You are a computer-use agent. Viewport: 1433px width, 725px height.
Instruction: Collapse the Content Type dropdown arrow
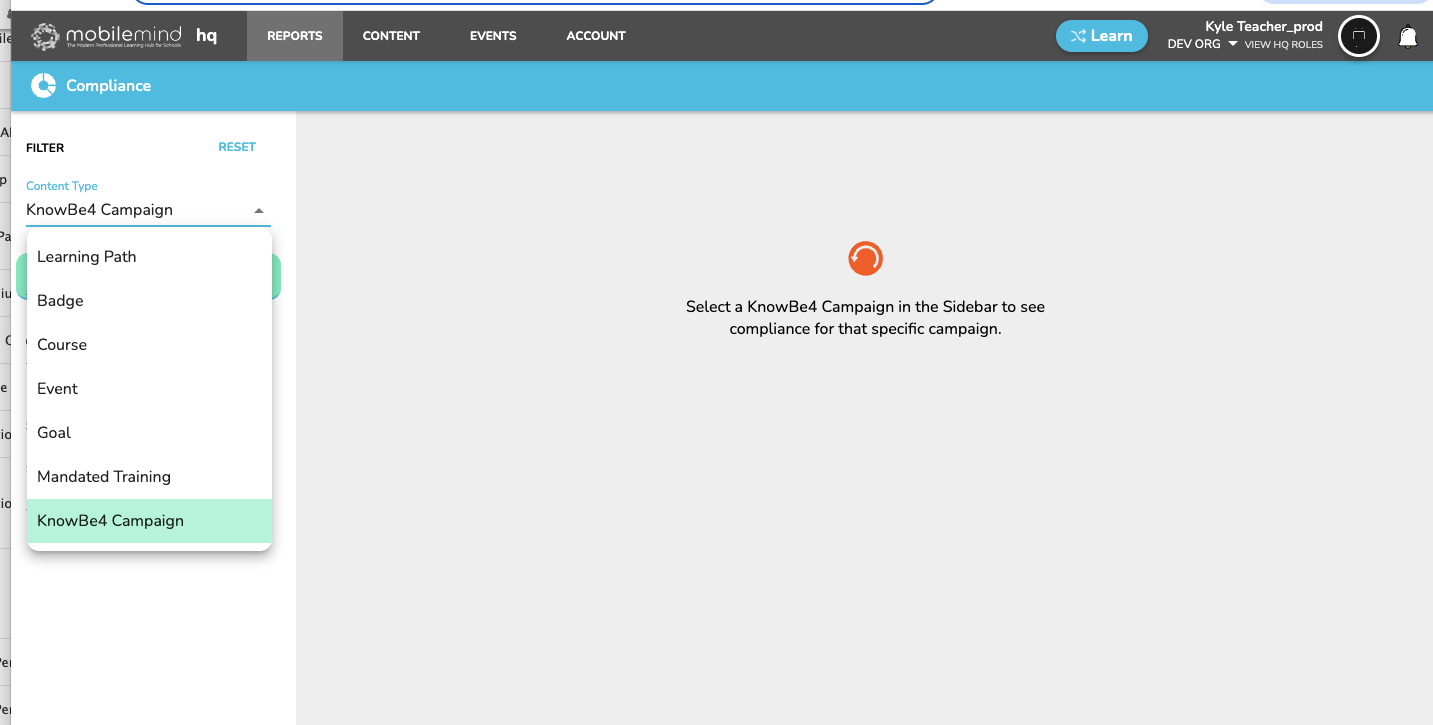pos(258,211)
